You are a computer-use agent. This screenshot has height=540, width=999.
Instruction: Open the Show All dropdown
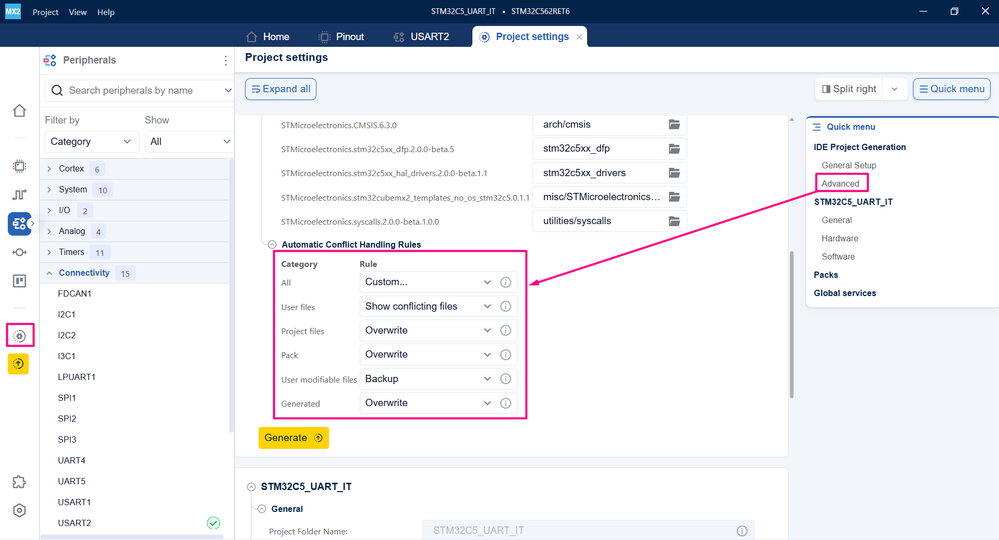tap(189, 141)
